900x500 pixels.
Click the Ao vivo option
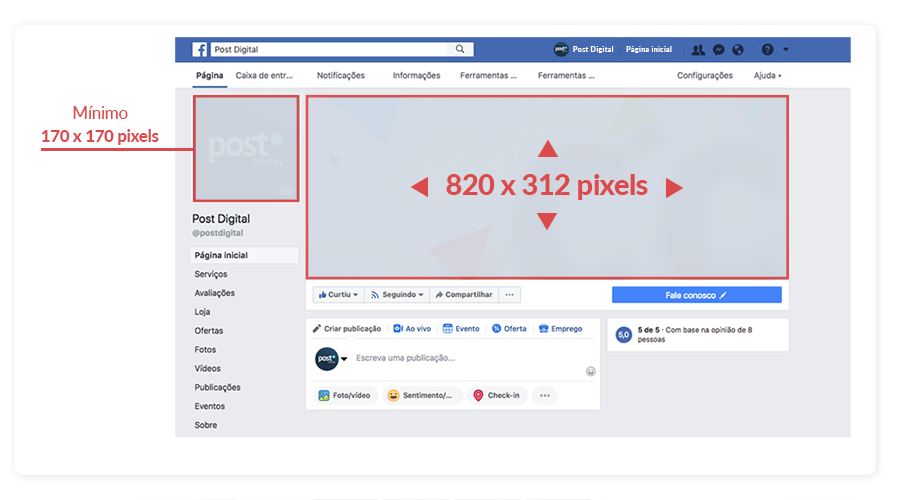(x=412, y=329)
